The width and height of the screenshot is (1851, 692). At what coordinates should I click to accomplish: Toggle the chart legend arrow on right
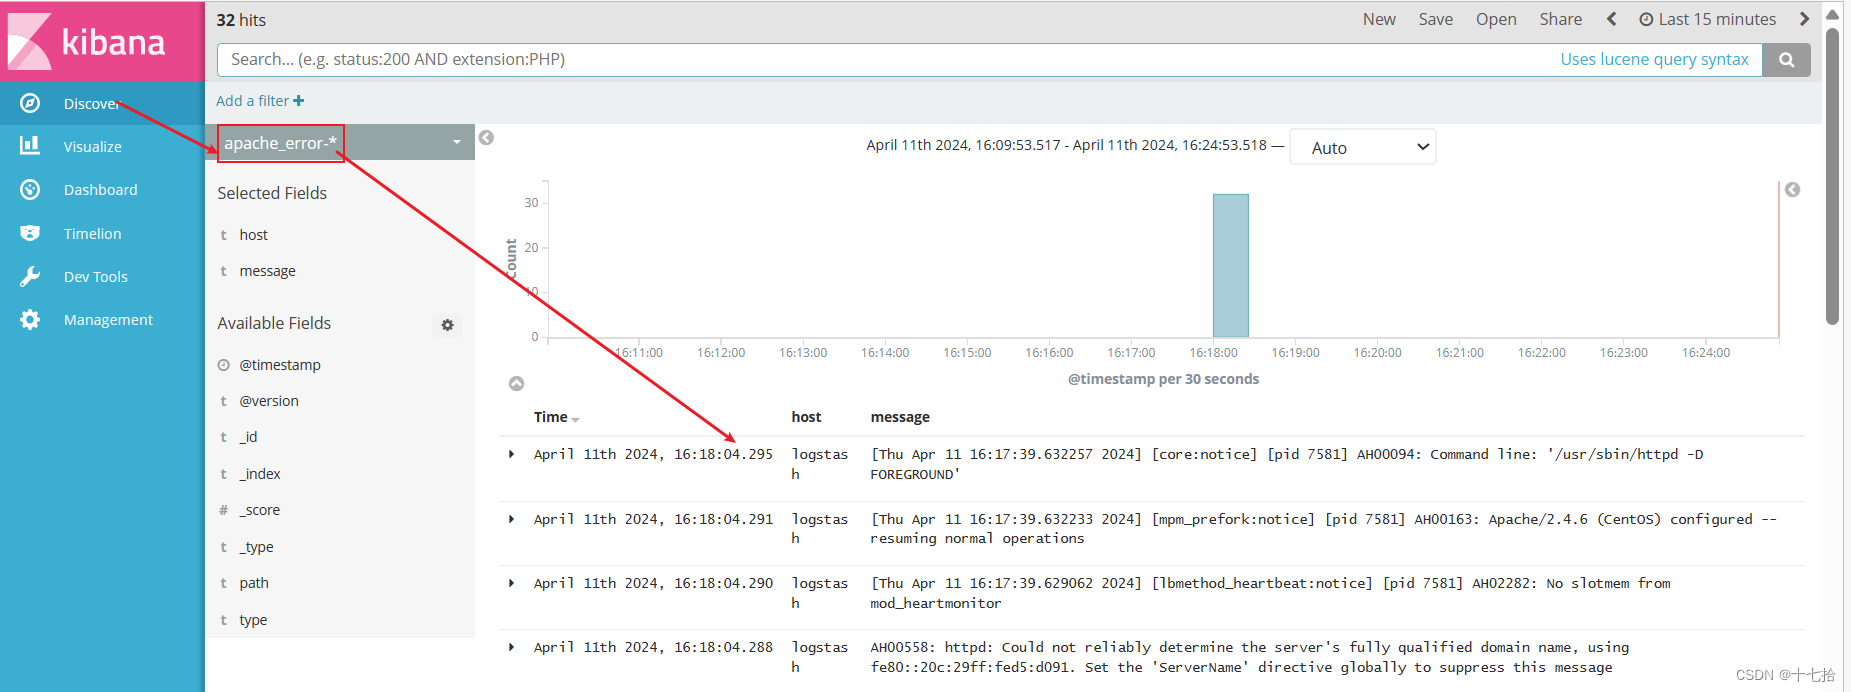[1792, 190]
